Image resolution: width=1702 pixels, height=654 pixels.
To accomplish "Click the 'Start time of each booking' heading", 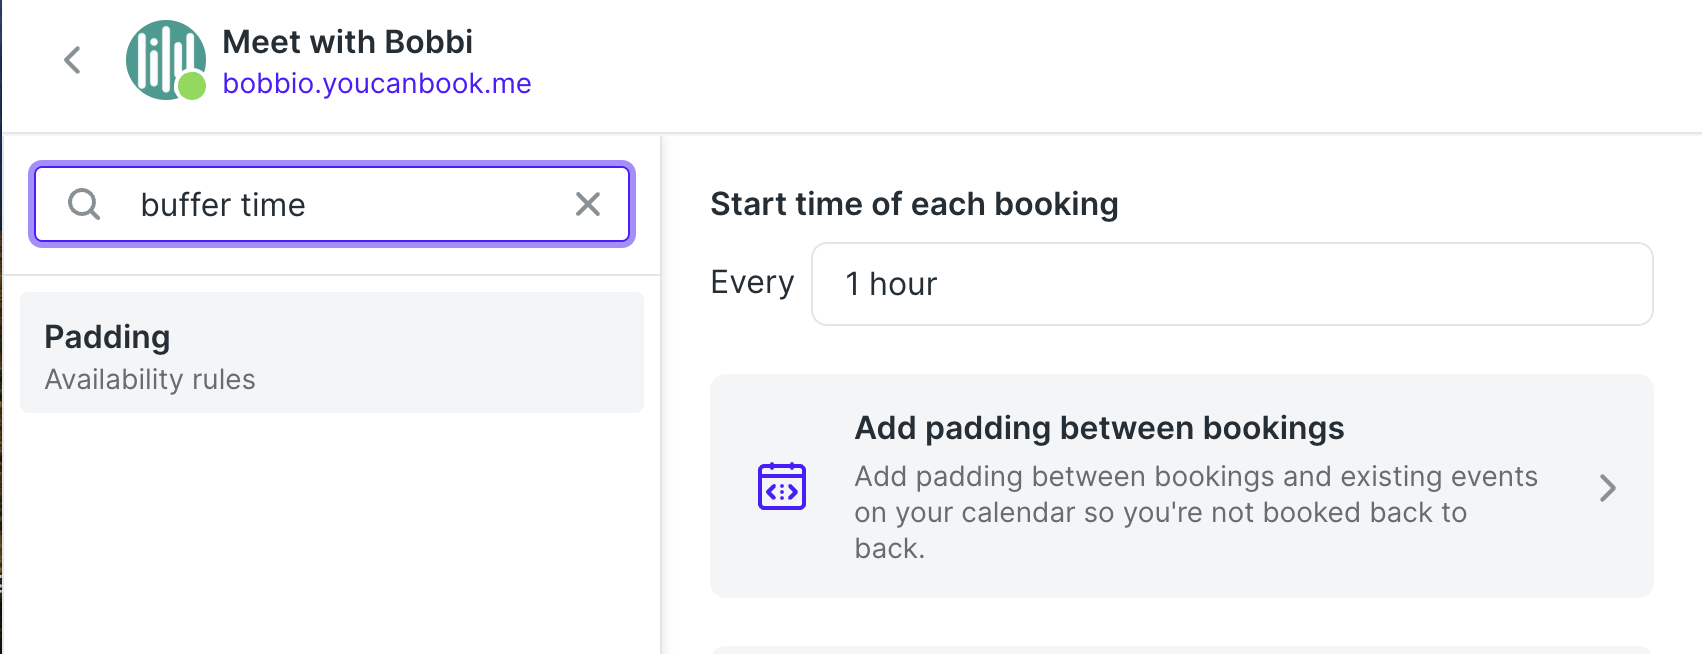I will [914, 204].
